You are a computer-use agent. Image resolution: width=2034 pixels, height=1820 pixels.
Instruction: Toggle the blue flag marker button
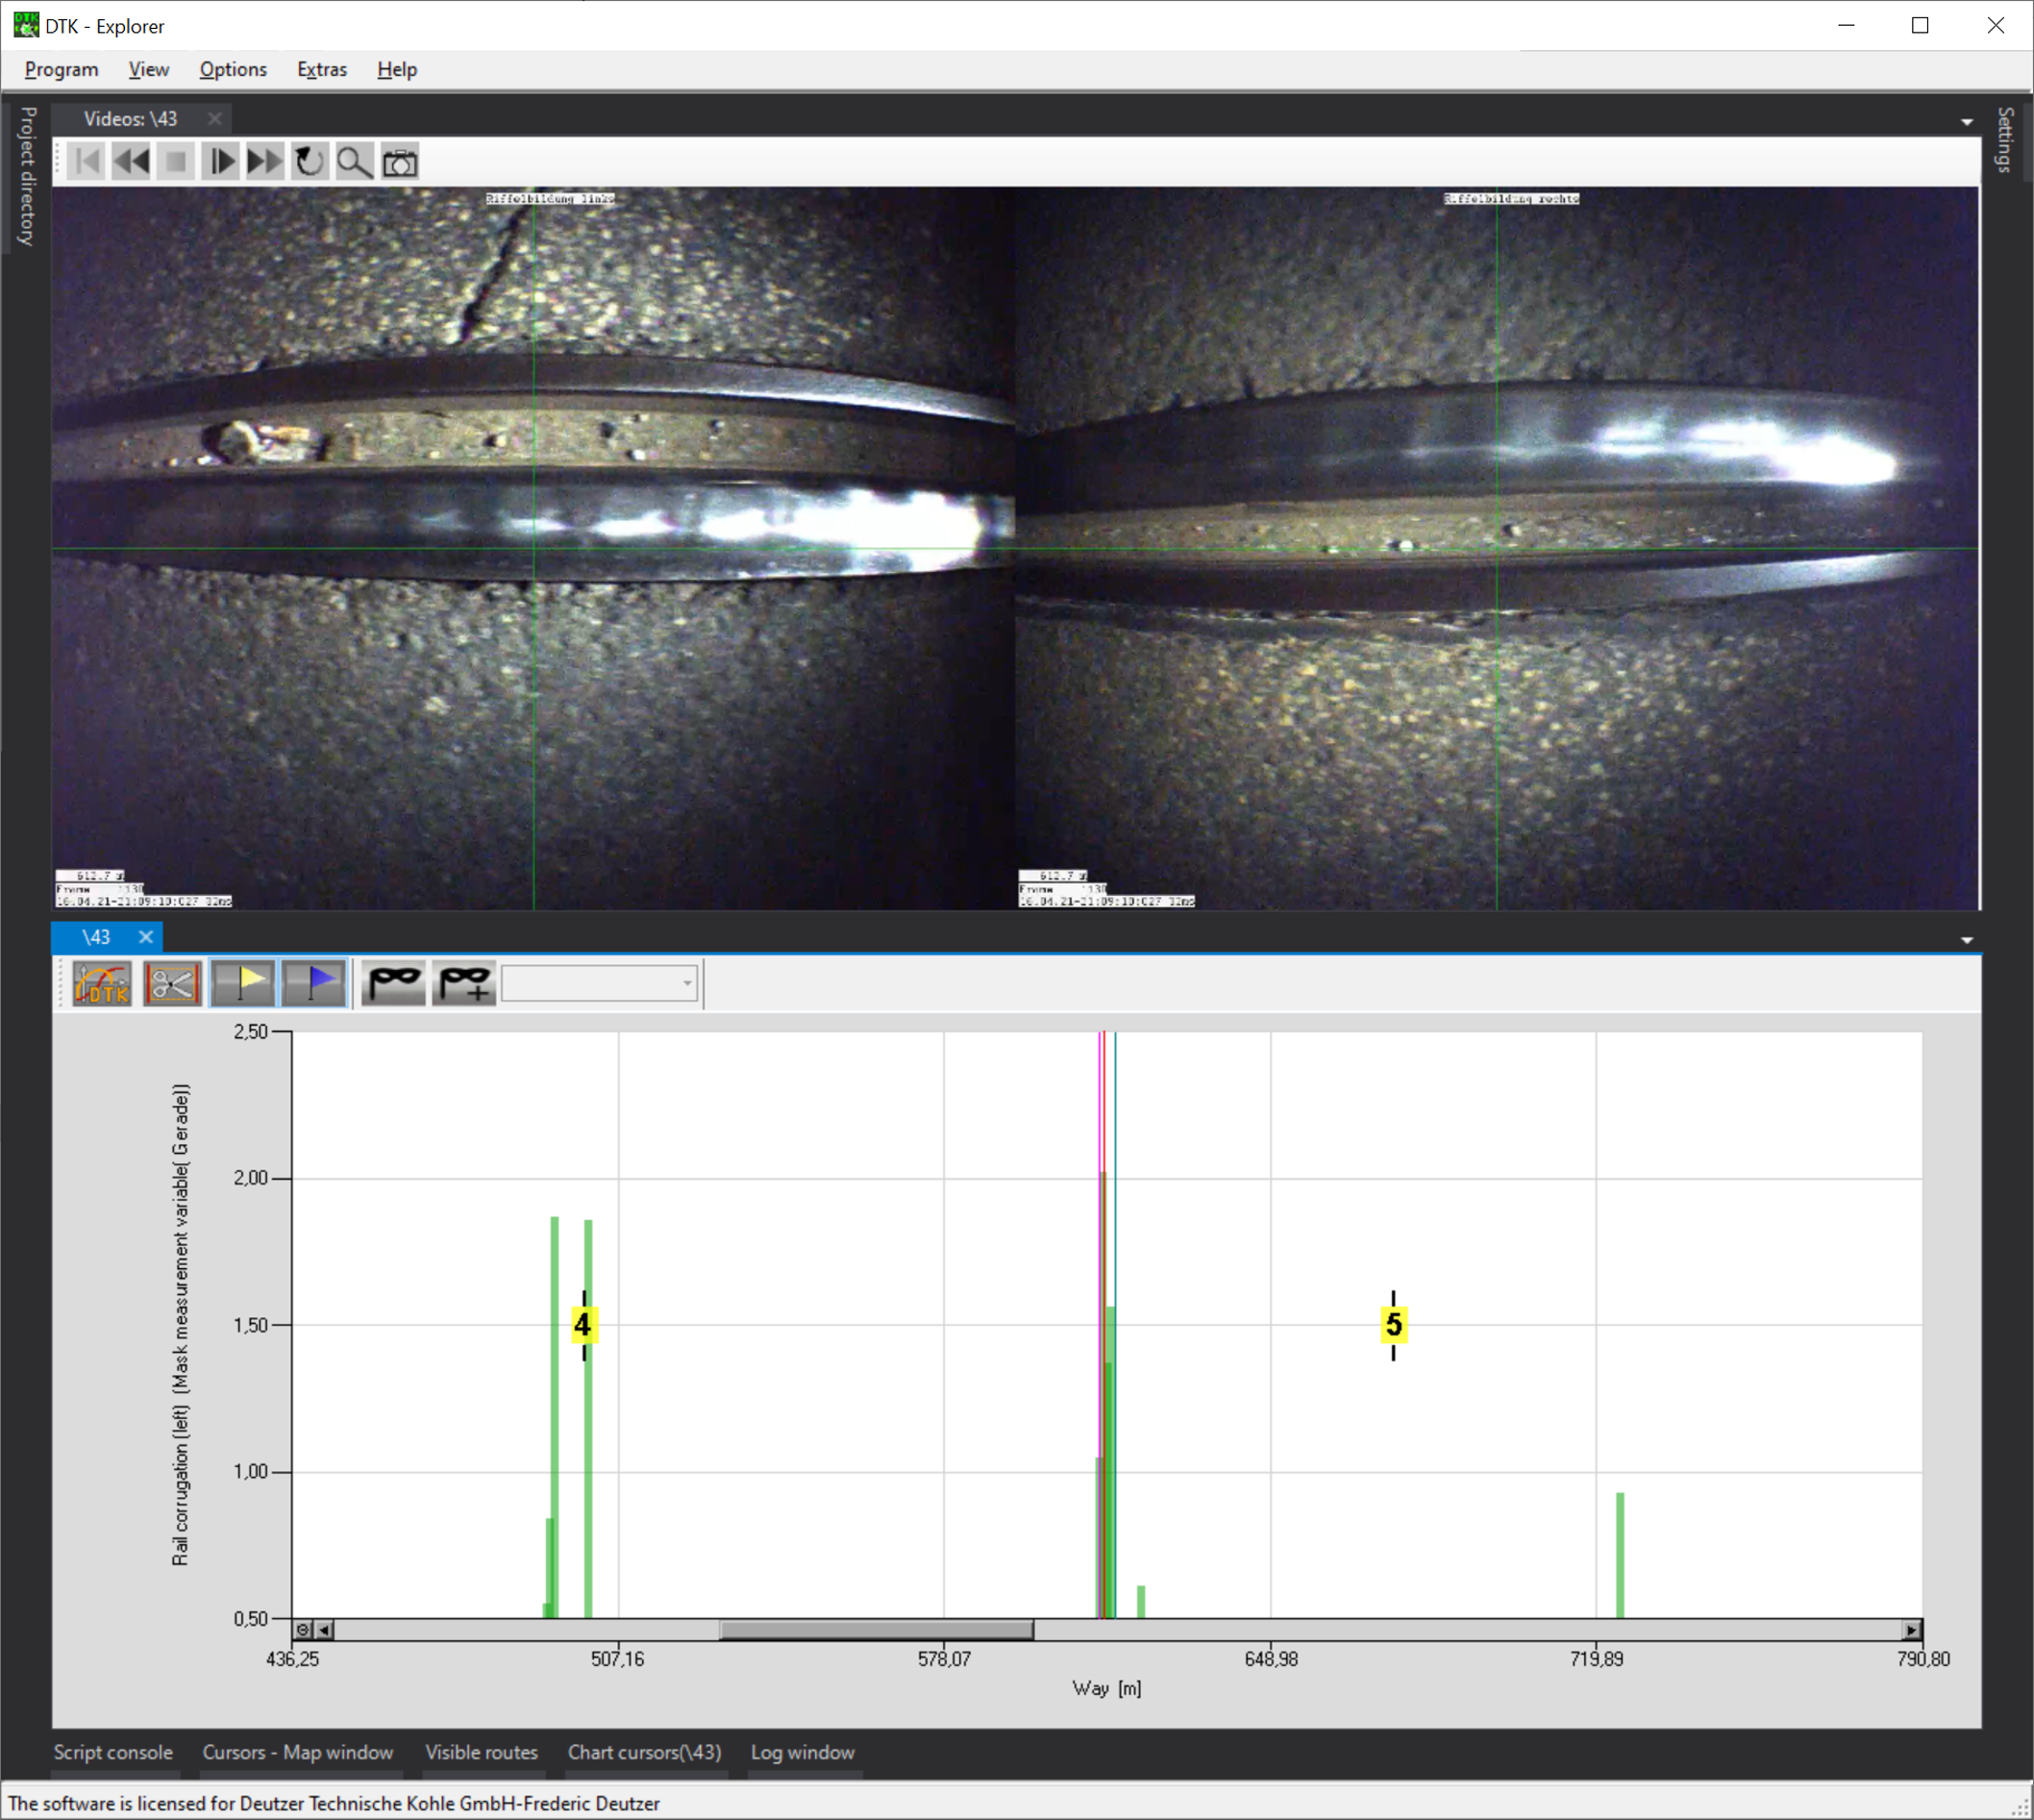(x=314, y=984)
